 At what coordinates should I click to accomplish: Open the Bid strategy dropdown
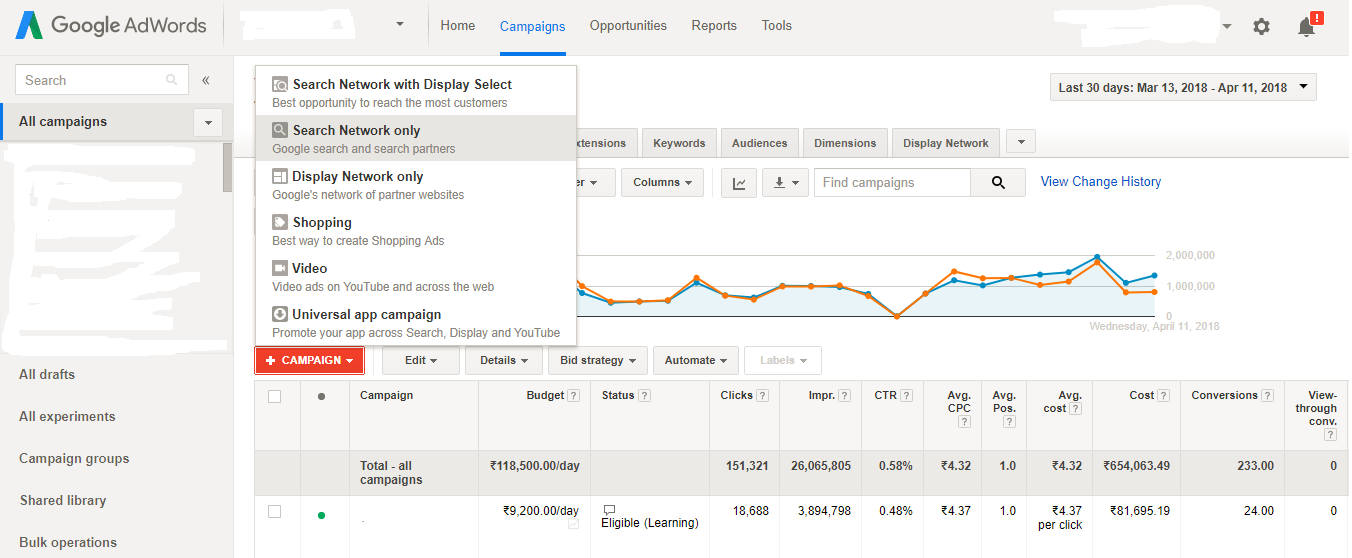tap(597, 361)
